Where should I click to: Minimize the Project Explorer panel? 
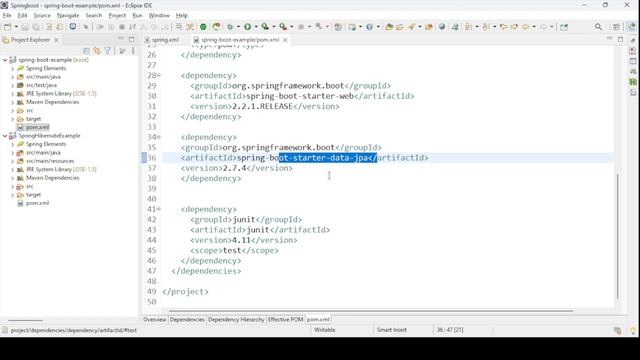click(x=121, y=38)
